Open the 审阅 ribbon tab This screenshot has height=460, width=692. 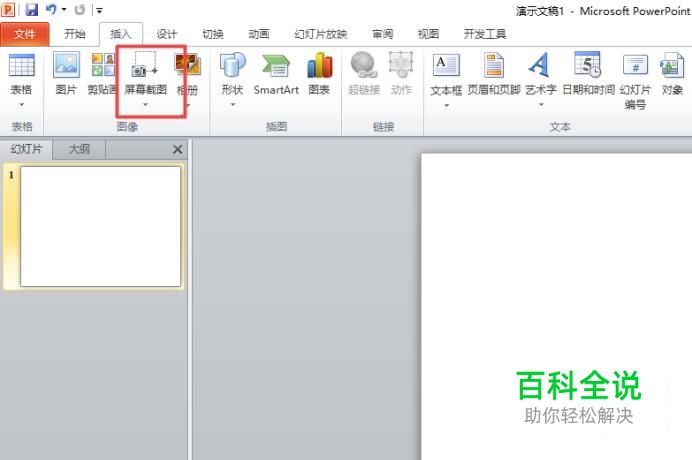pyautogui.click(x=382, y=34)
